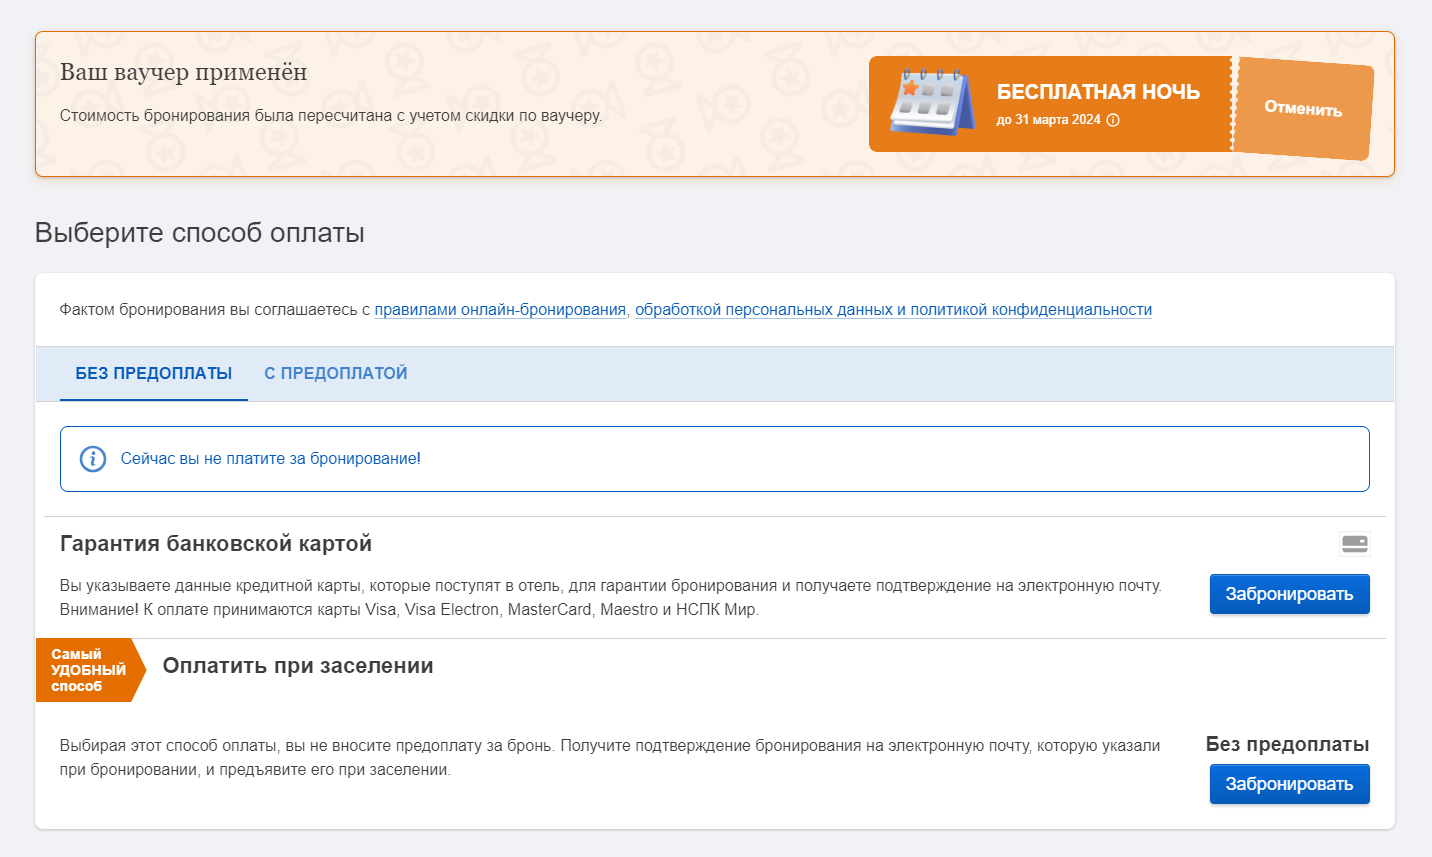Click the voucher info icon near expiry date
The height and width of the screenshot is (857, 1432).
coord(1113,120)
